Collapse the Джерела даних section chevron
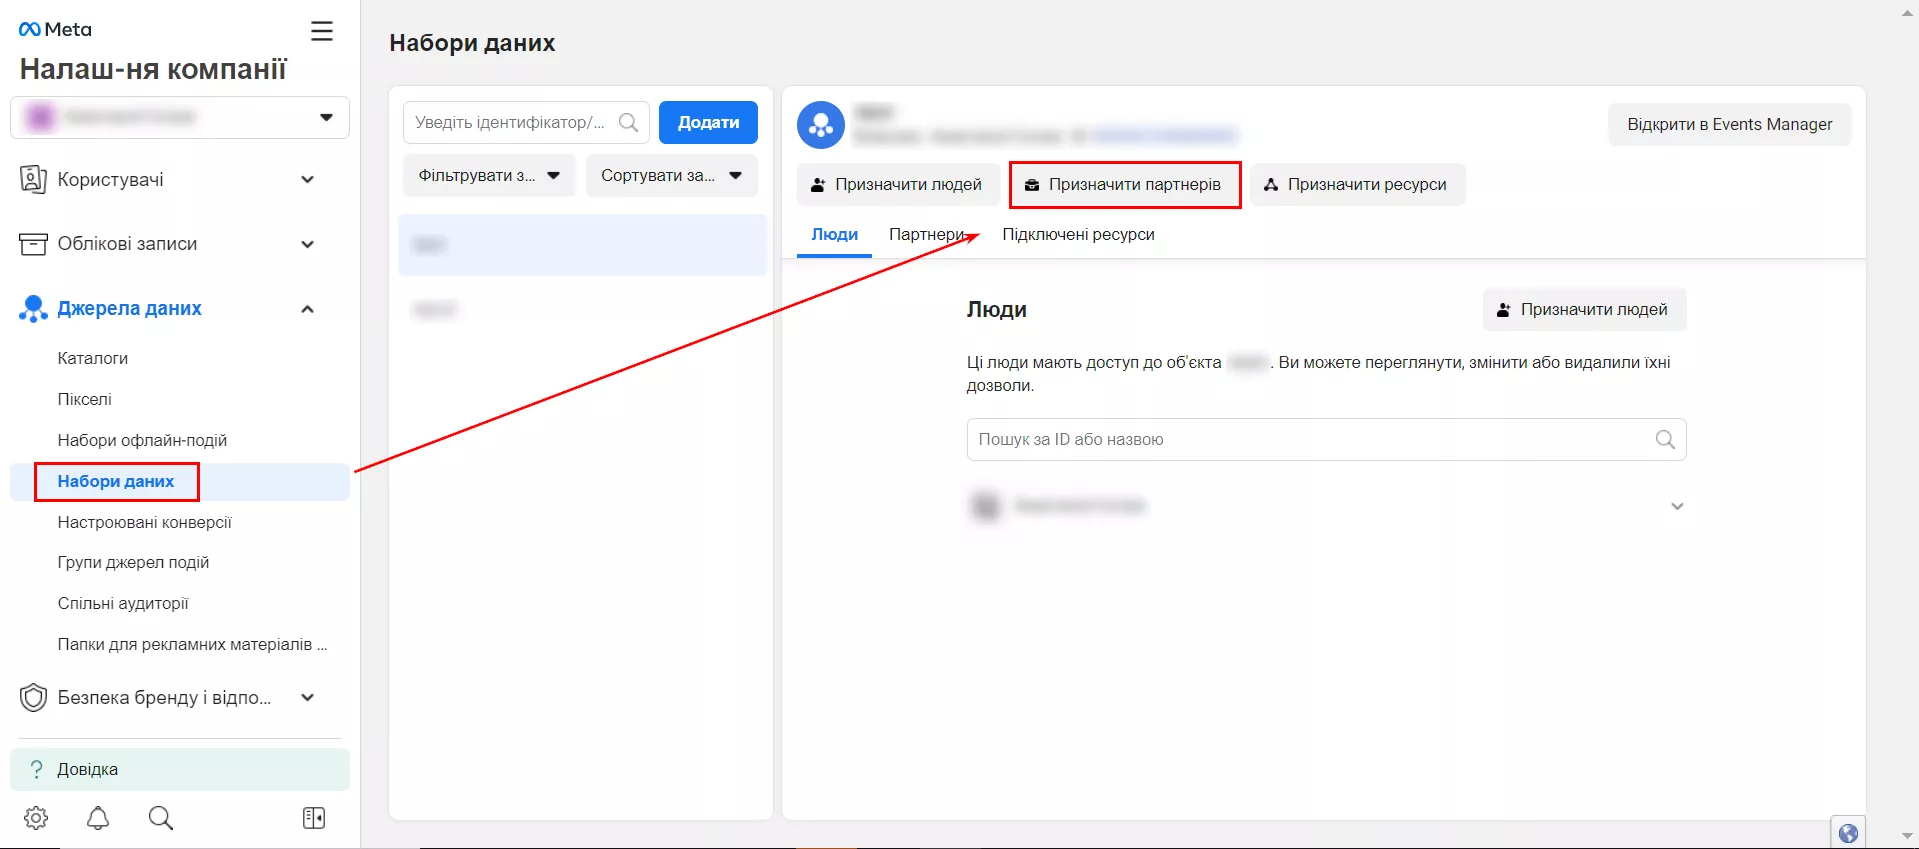 pyautogui.click(x=308, y=309)
